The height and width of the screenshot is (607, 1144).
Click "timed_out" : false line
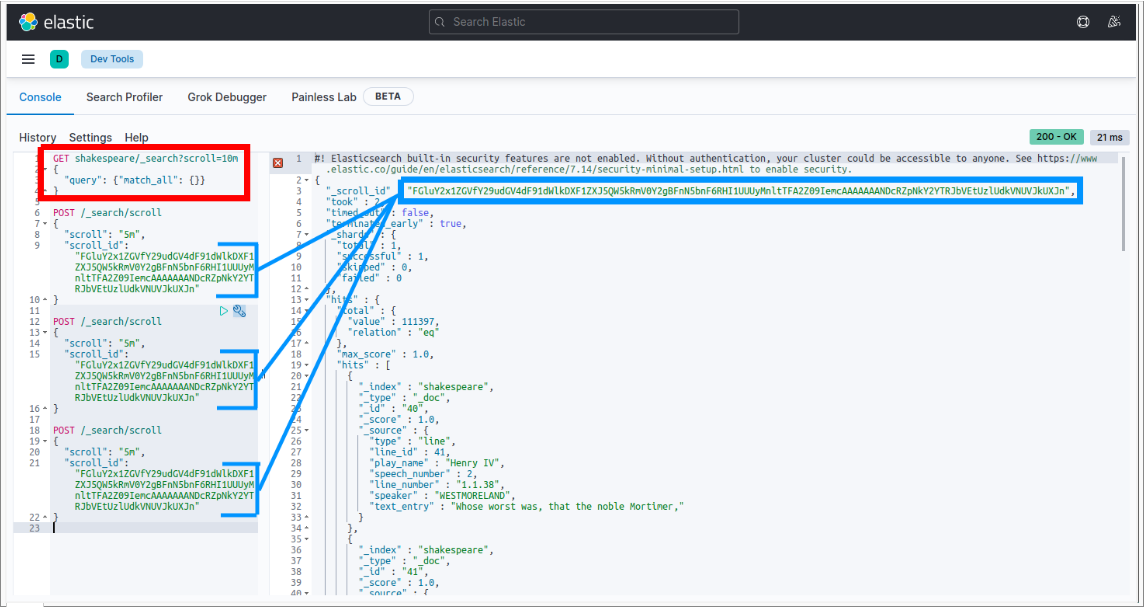tap(379, 213)
